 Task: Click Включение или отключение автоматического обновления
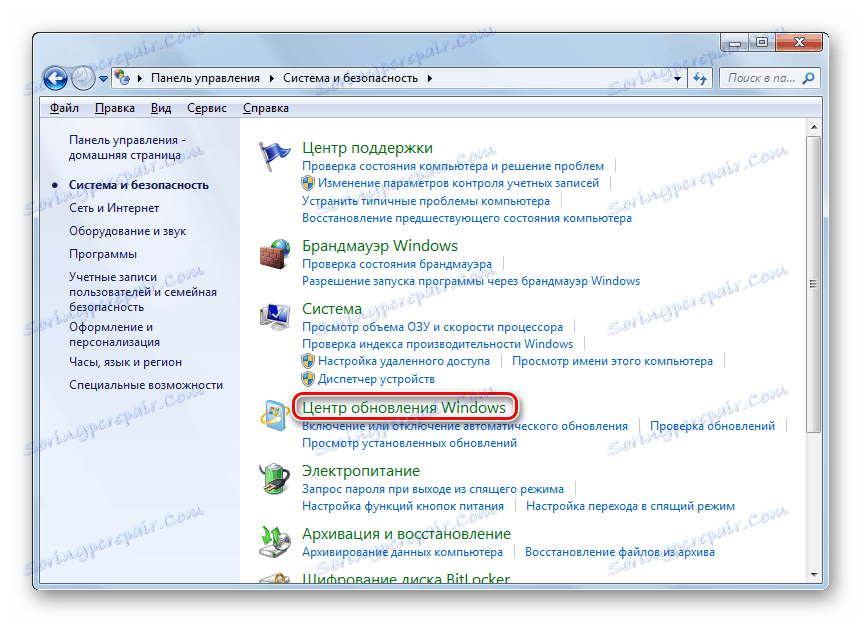click(x=465, y=426)
